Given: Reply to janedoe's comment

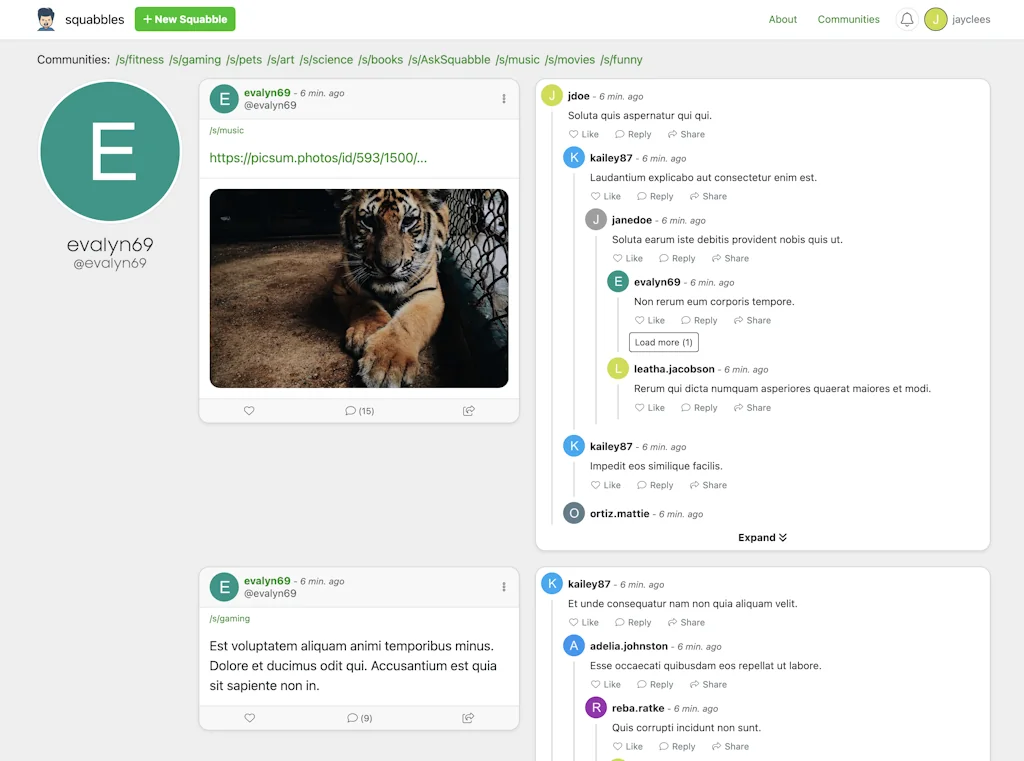Looking at the screenshot, I should point(677,258).
